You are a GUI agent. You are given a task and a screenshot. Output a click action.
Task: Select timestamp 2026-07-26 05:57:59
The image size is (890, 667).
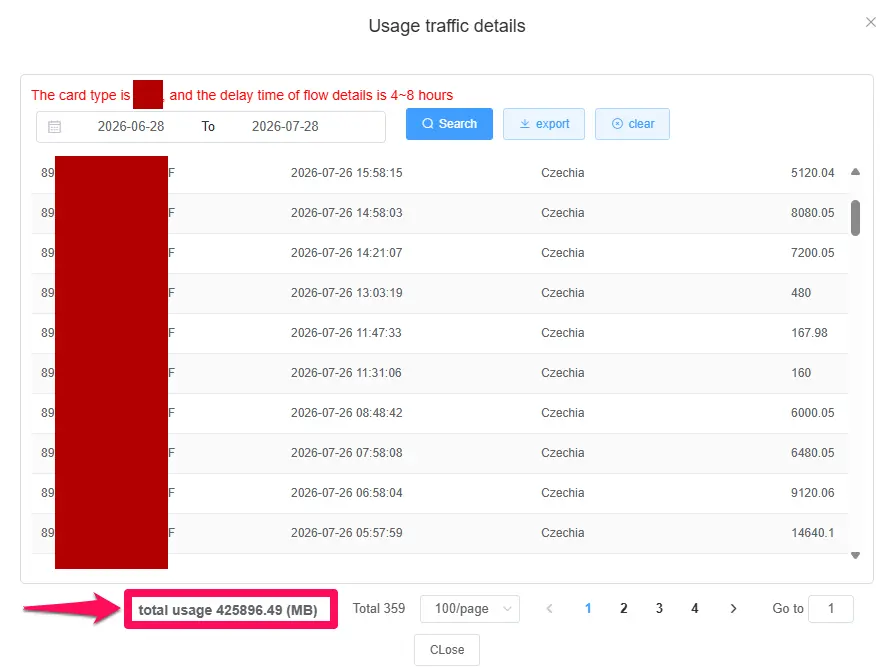click(346, 533)
